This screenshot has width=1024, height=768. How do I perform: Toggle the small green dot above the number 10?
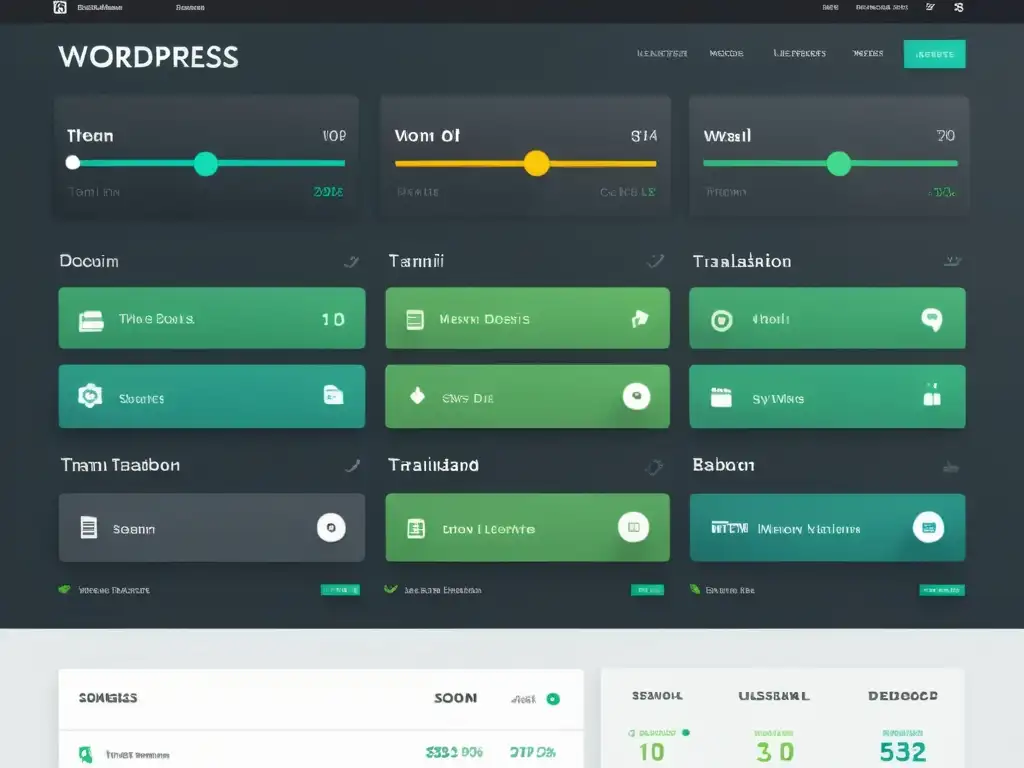coord(686,733)
